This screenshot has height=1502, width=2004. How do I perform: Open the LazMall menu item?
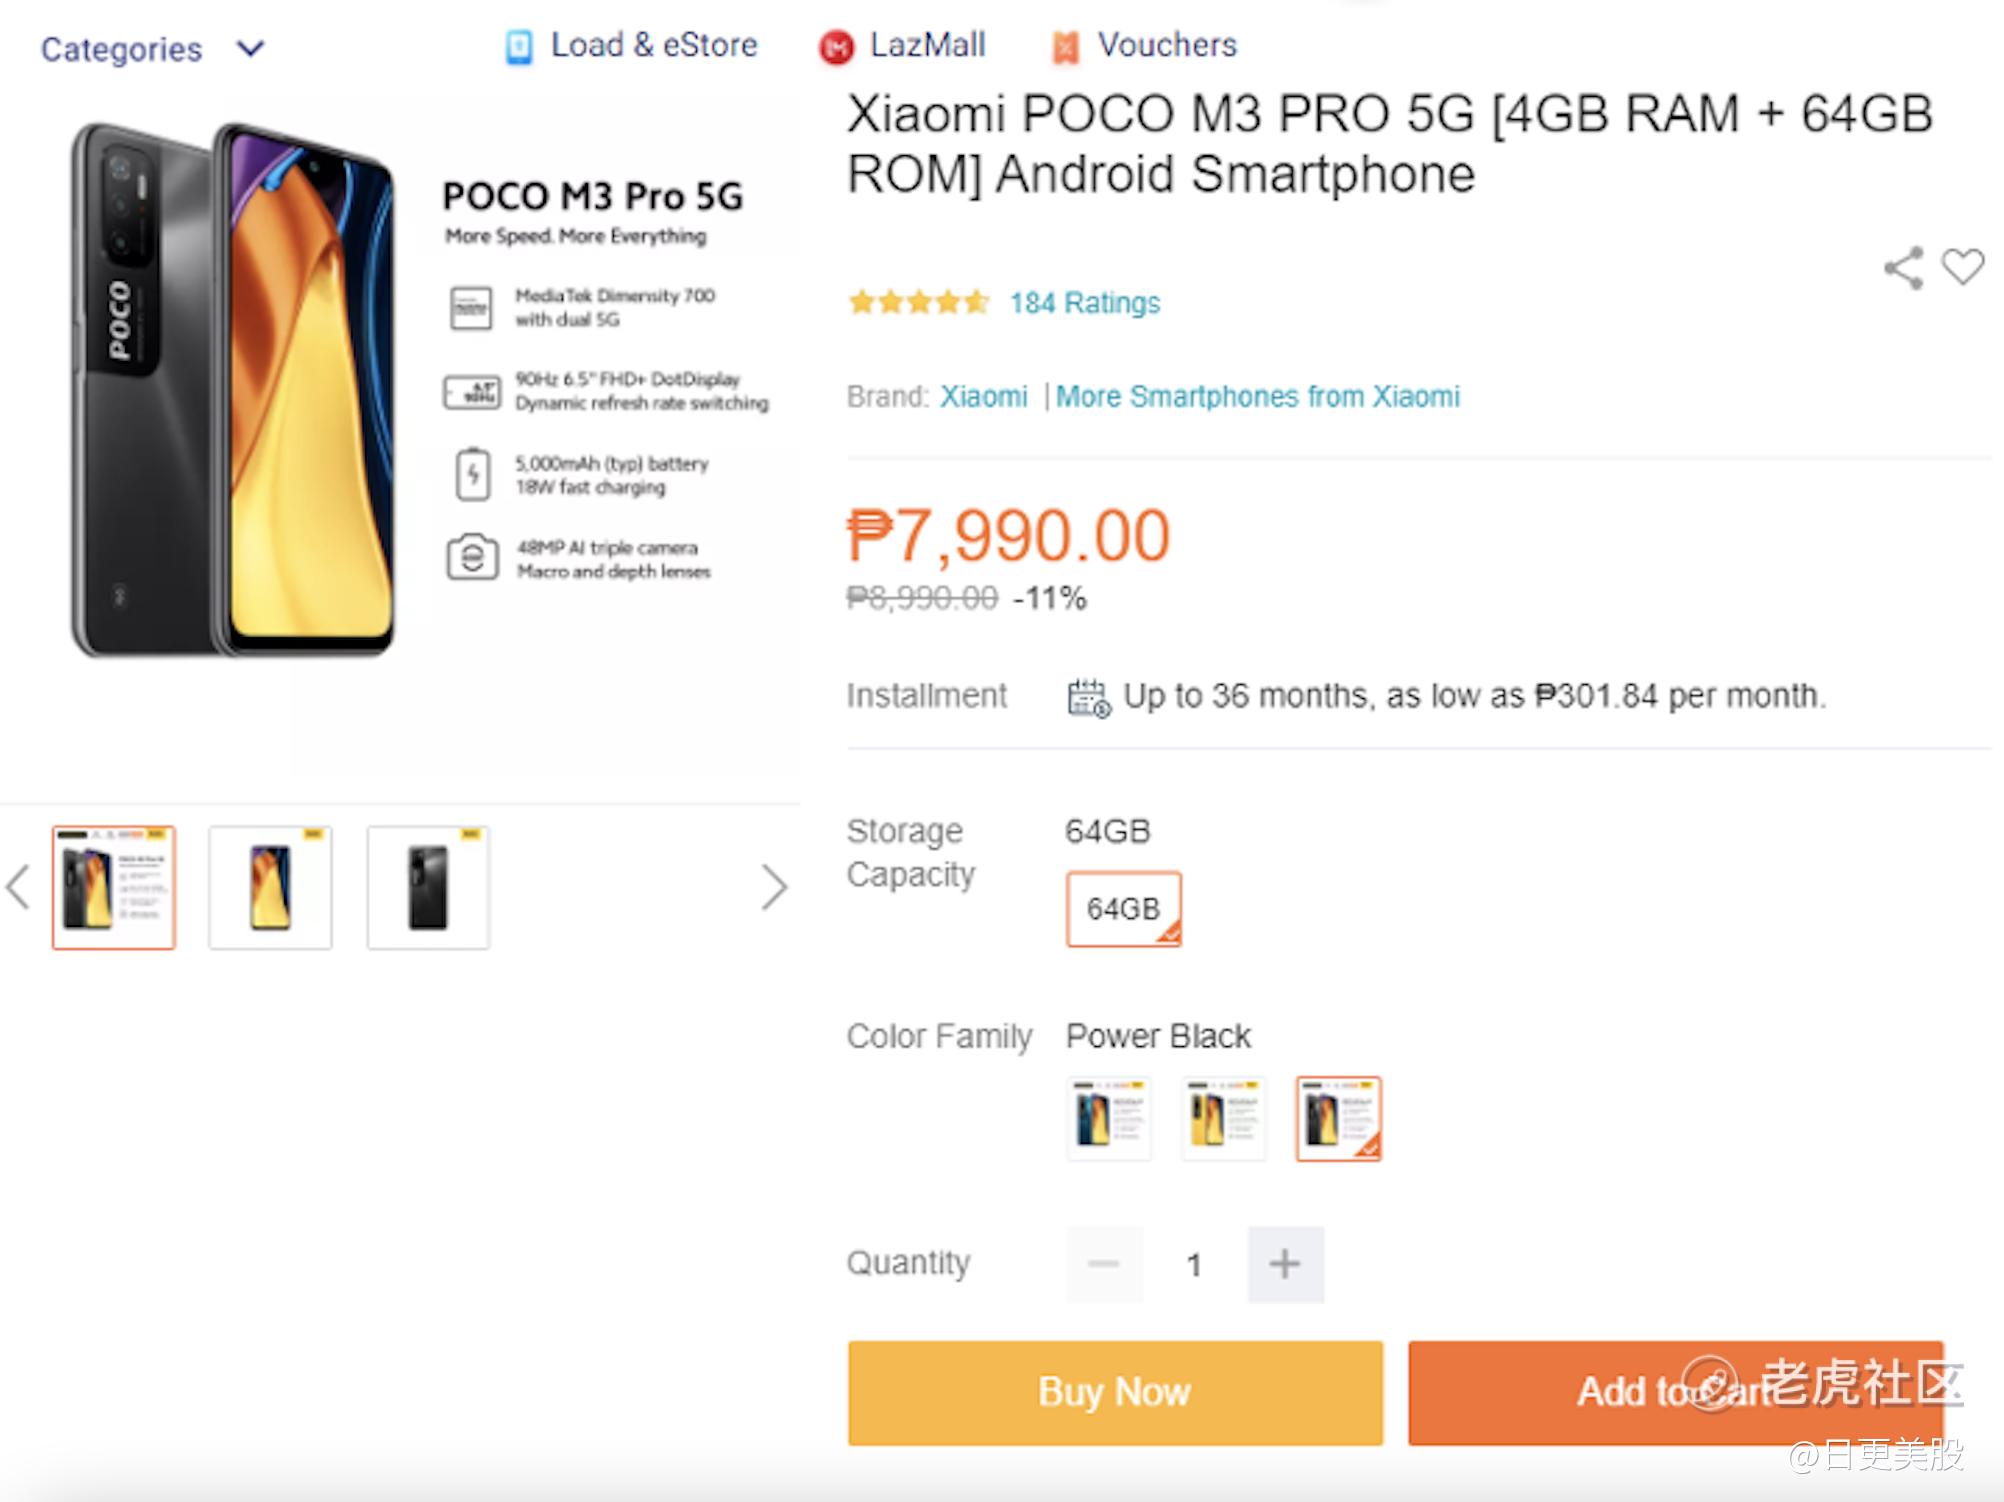[927, 45]
